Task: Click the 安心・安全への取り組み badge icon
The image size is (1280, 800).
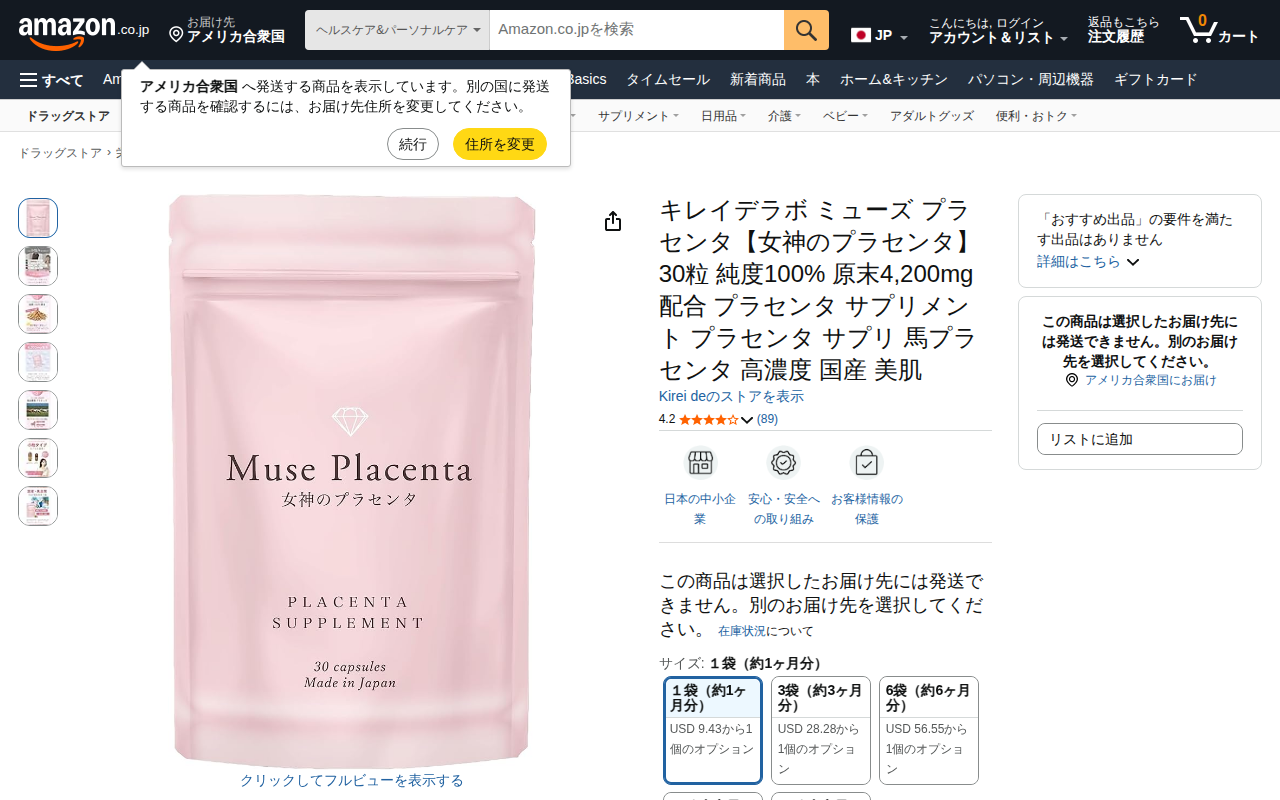Action: (x=783, y=463)
